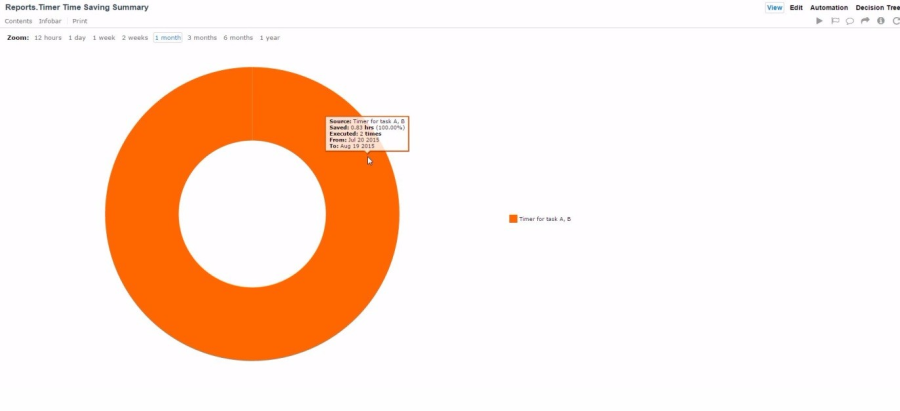Open the Automation tab

pos(829,8)
